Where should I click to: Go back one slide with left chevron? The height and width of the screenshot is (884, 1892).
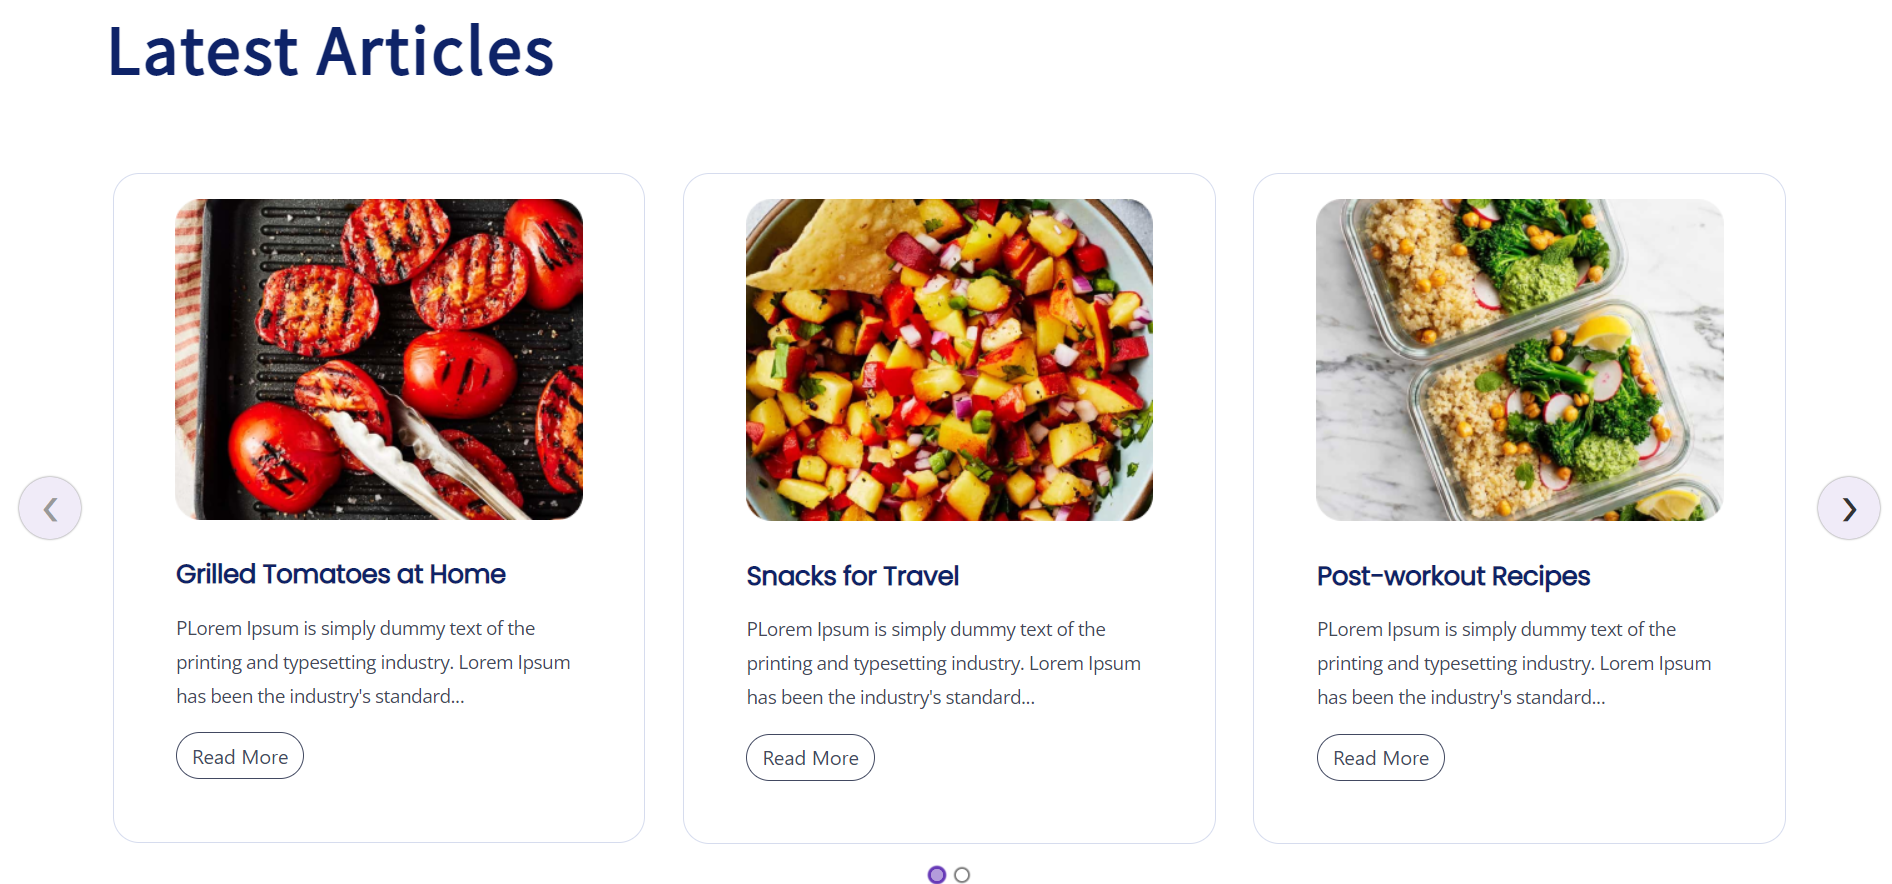coord(49,508)
